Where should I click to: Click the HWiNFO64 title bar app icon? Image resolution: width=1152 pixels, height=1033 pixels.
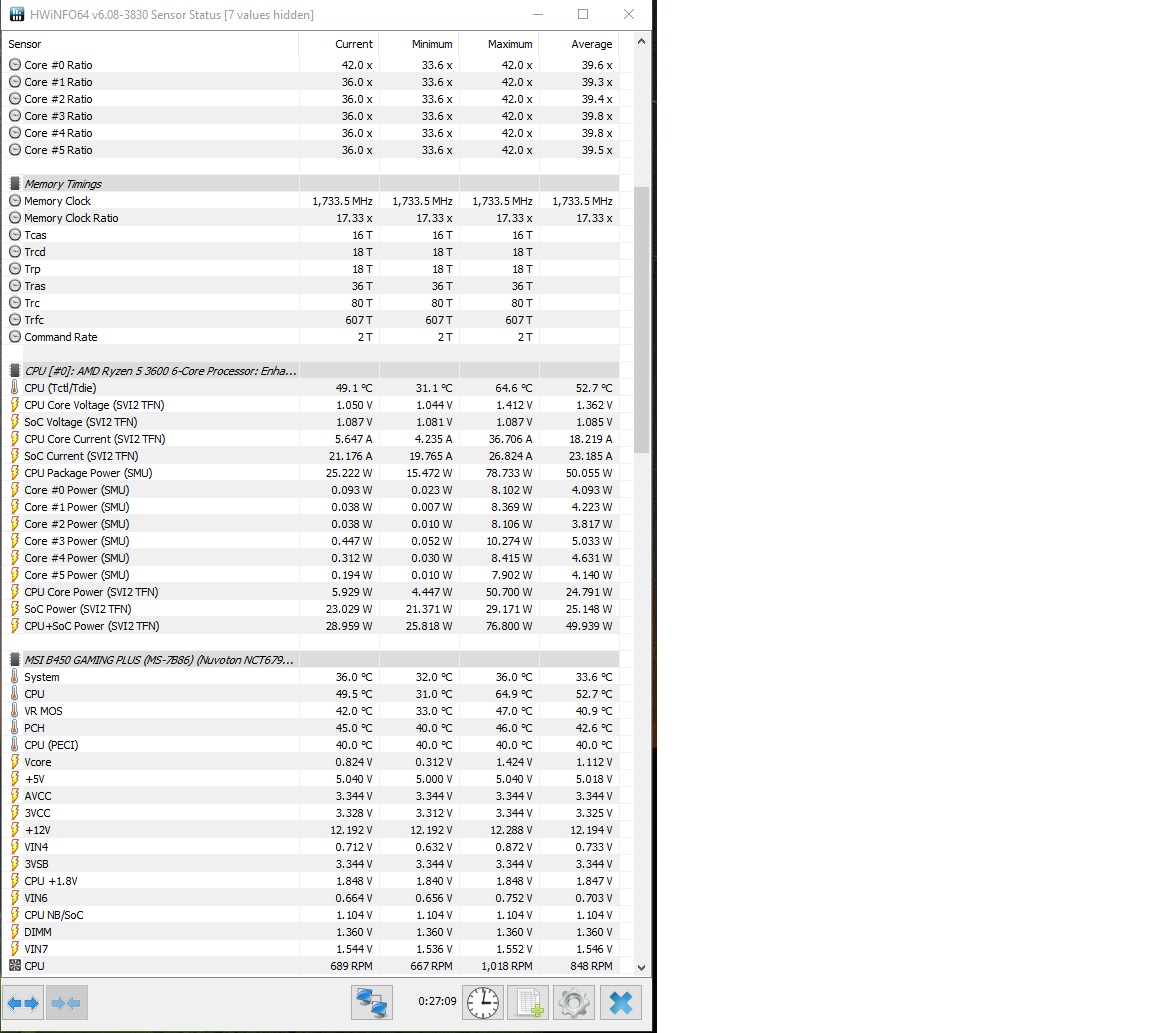[x=17, y=15]
